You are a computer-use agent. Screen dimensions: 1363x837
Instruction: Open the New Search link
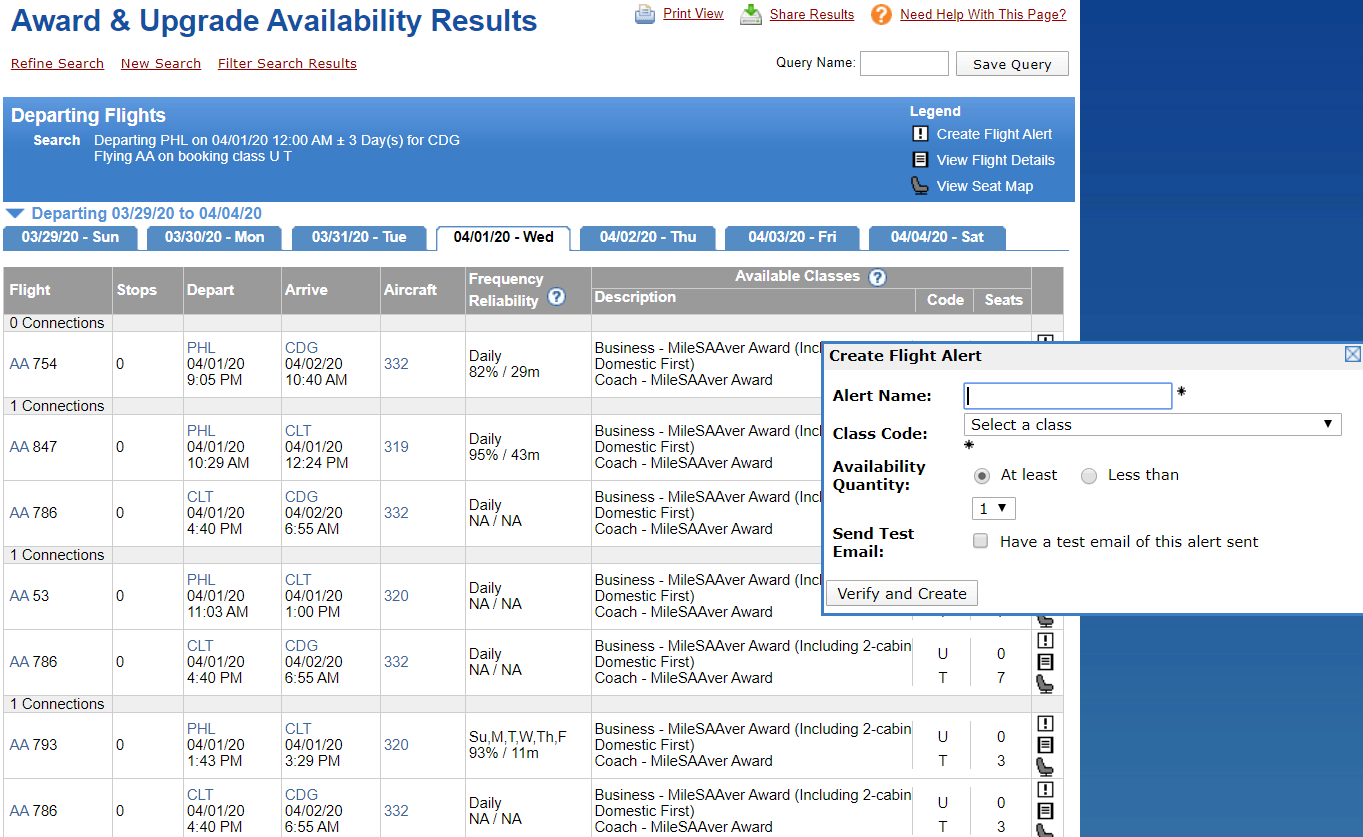pyautogui.click(x=161, y=63)
